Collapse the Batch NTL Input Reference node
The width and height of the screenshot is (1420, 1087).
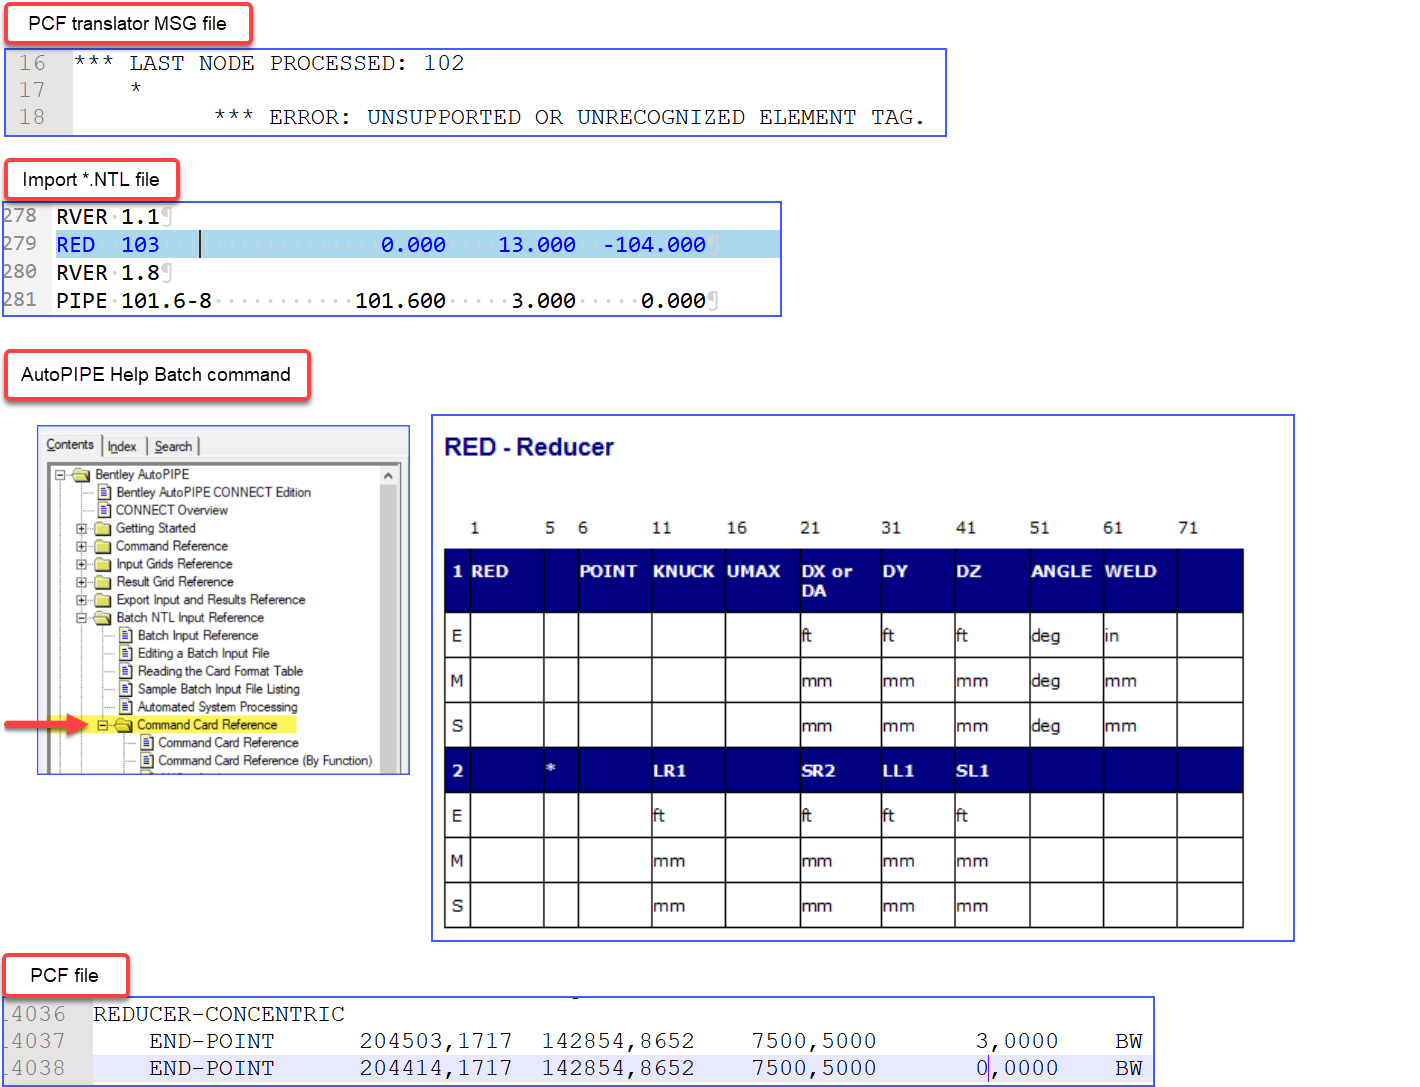pos(82,618)
